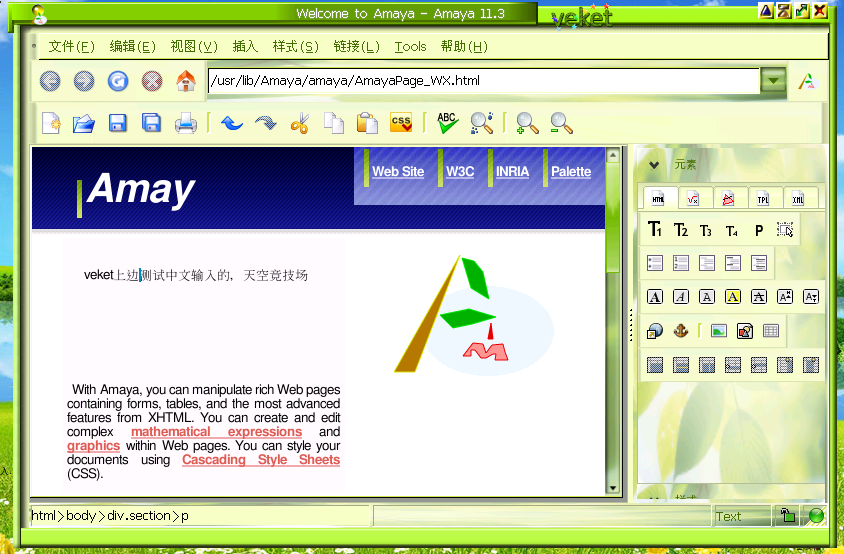Reload the current page
The image size is (844, 554).
(x=118, y=81)
